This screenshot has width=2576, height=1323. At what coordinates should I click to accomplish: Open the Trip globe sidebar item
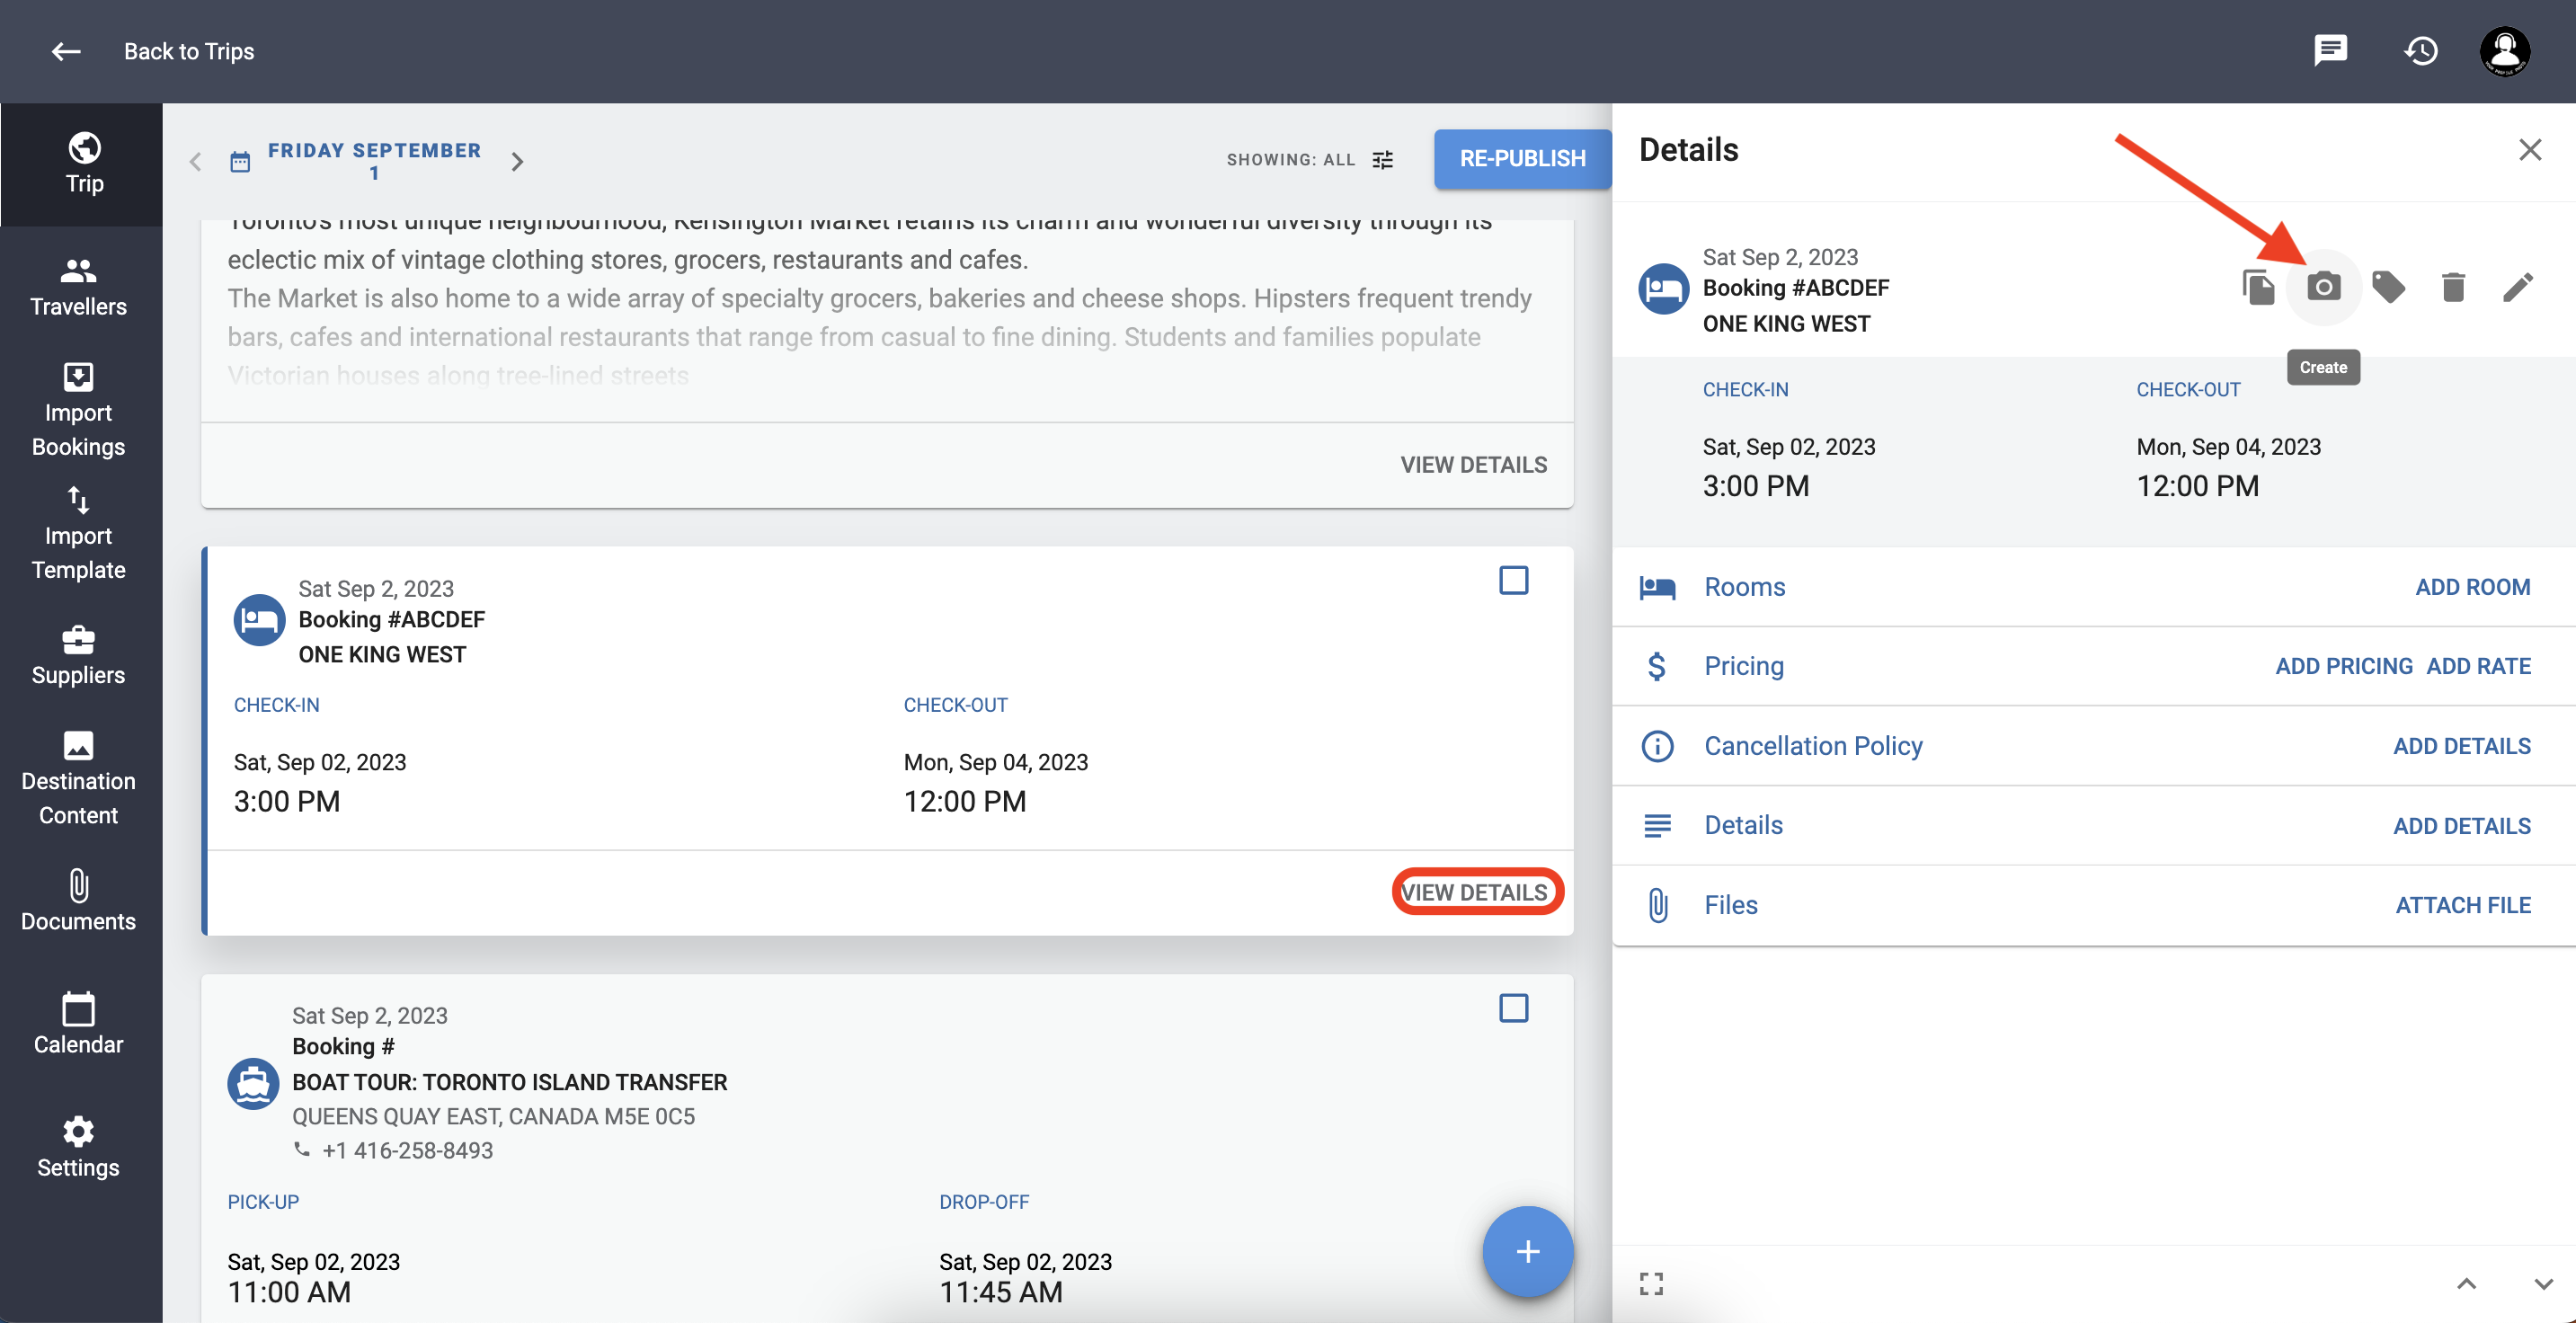84,164
